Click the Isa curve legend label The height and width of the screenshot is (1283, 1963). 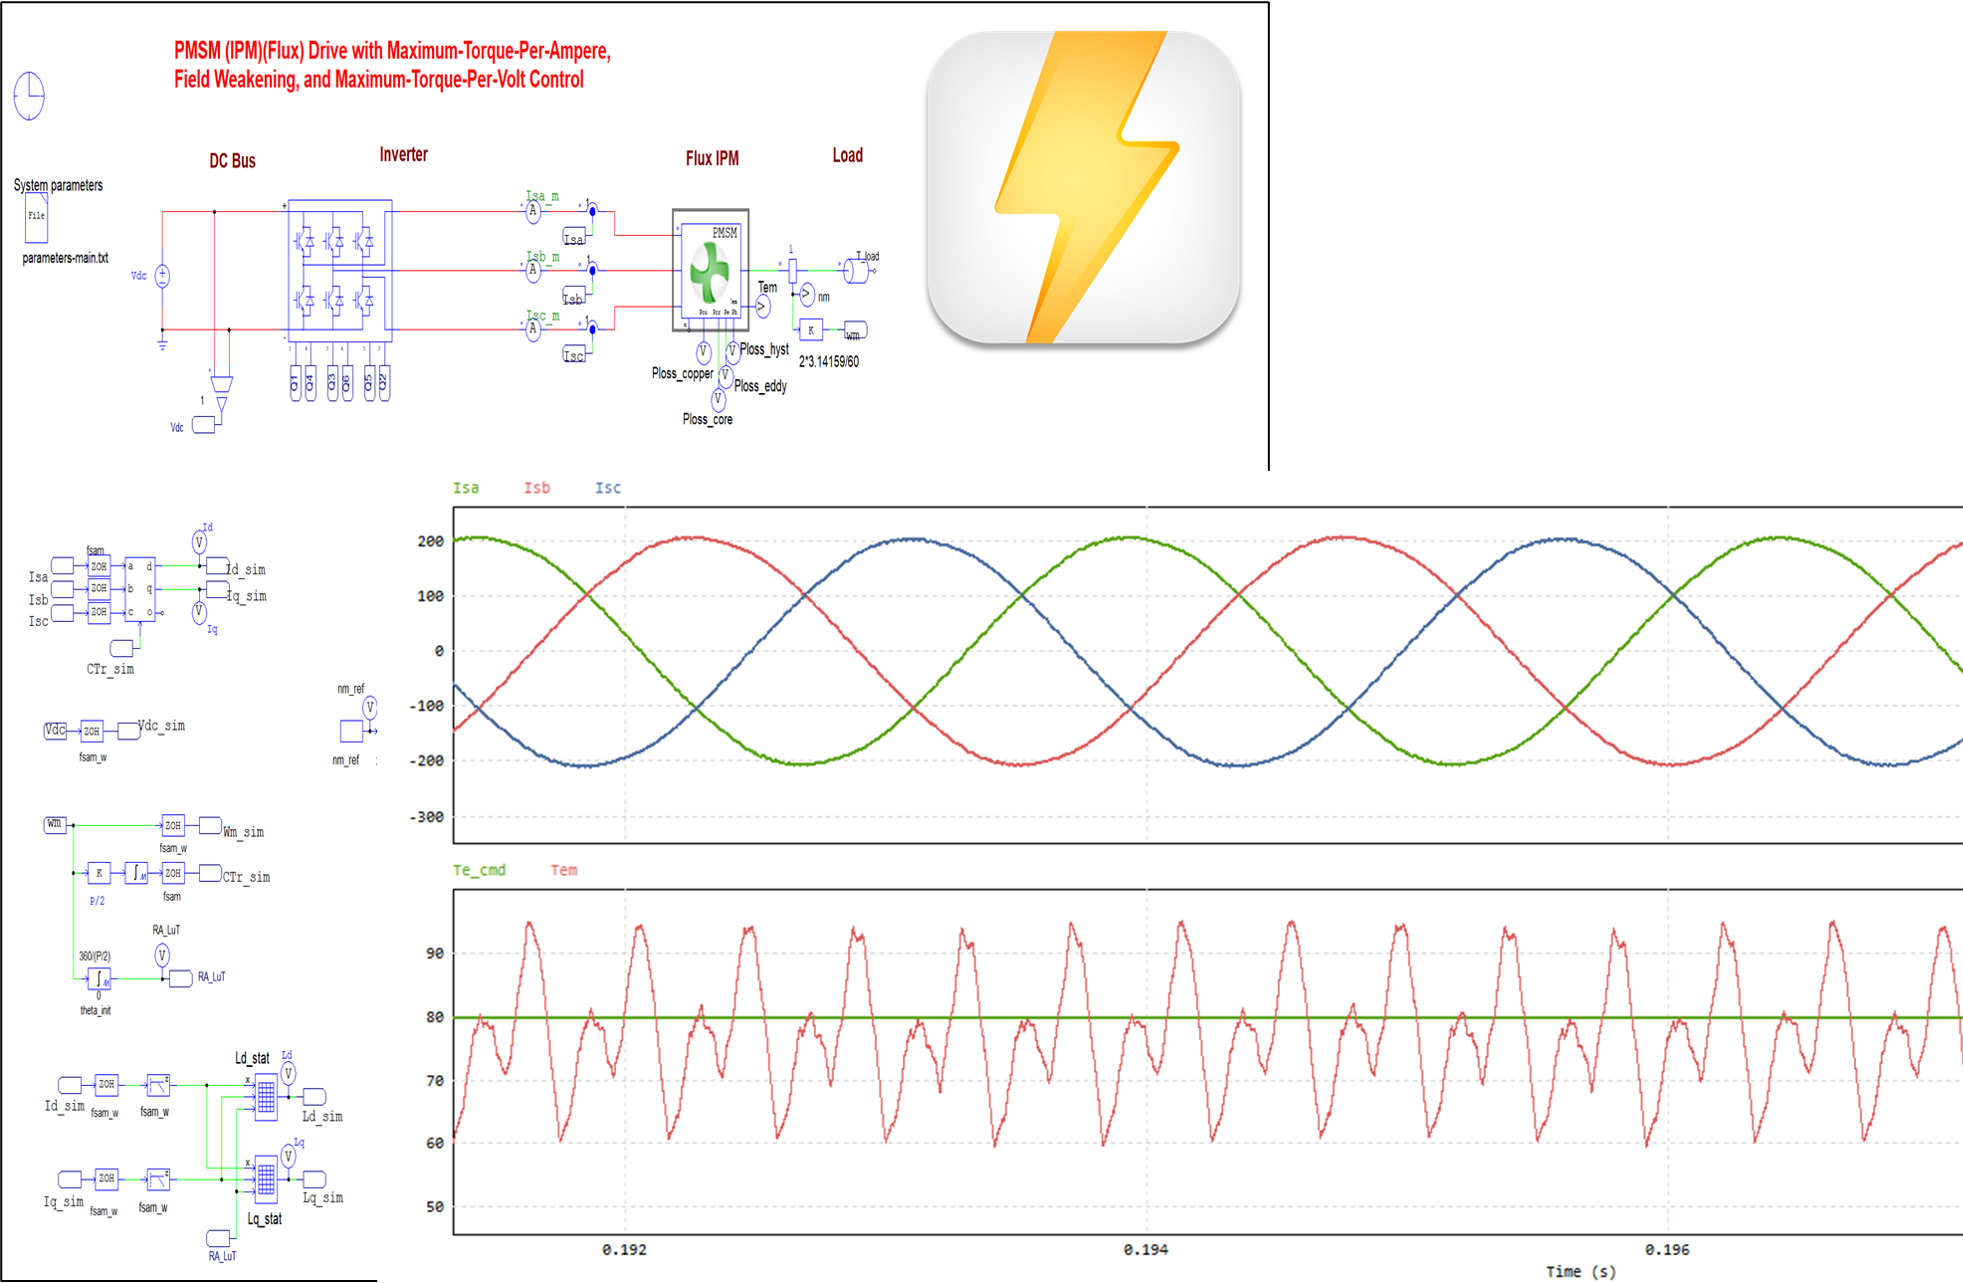click(x=466, y=488)
